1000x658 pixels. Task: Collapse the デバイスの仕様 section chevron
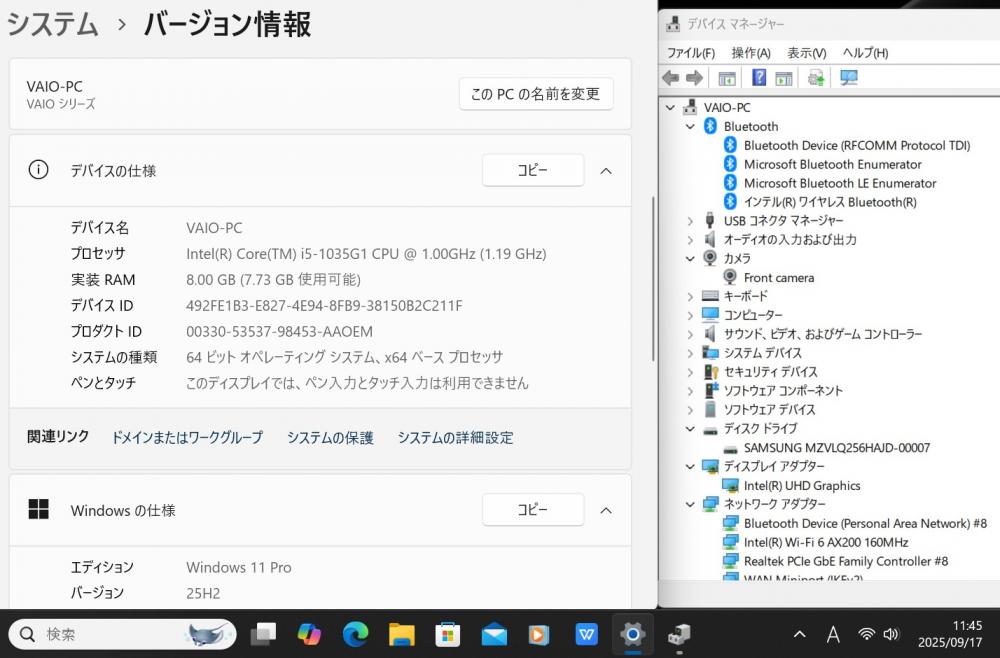[606, 171]
